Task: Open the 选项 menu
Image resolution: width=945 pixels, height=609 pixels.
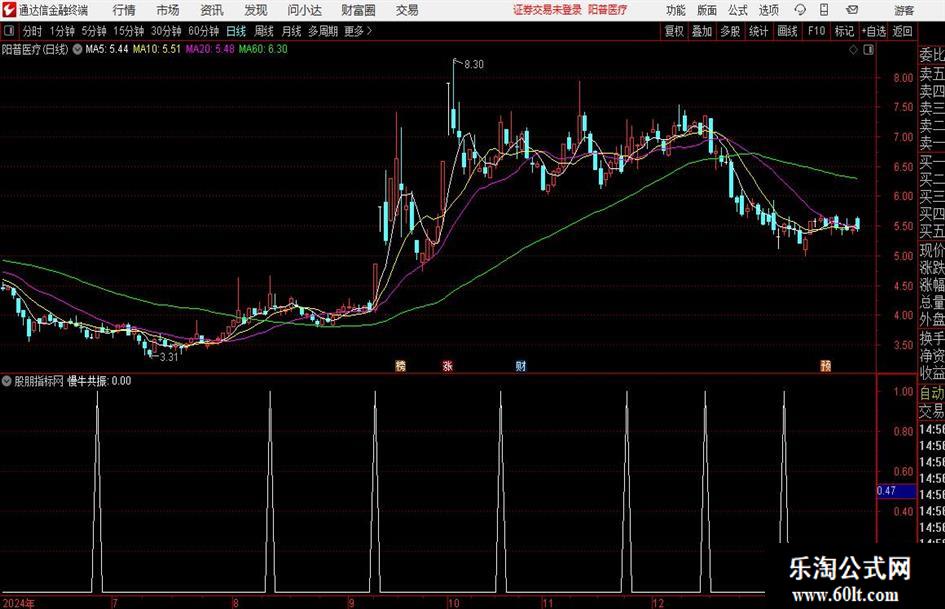Action: [768, 10]
